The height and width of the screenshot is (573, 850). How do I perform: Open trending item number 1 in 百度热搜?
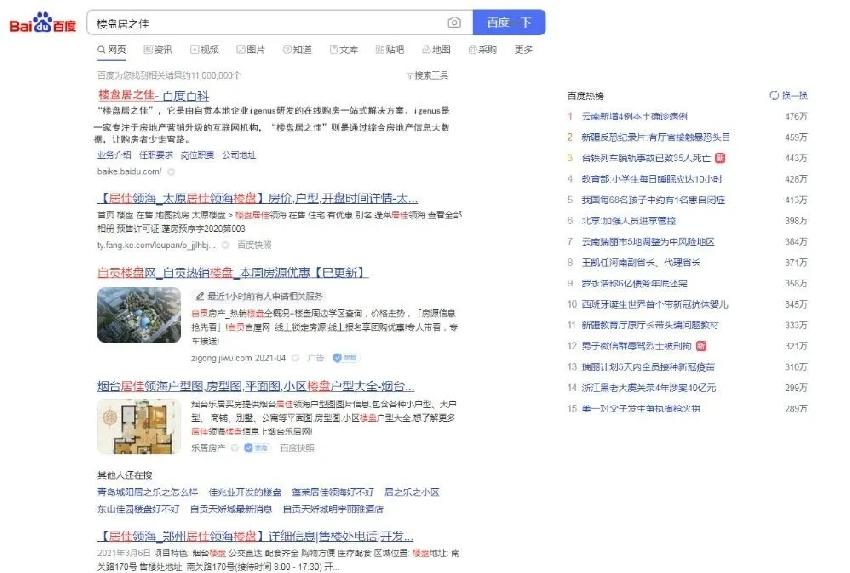pyautogui.click(x=634, y=116)
